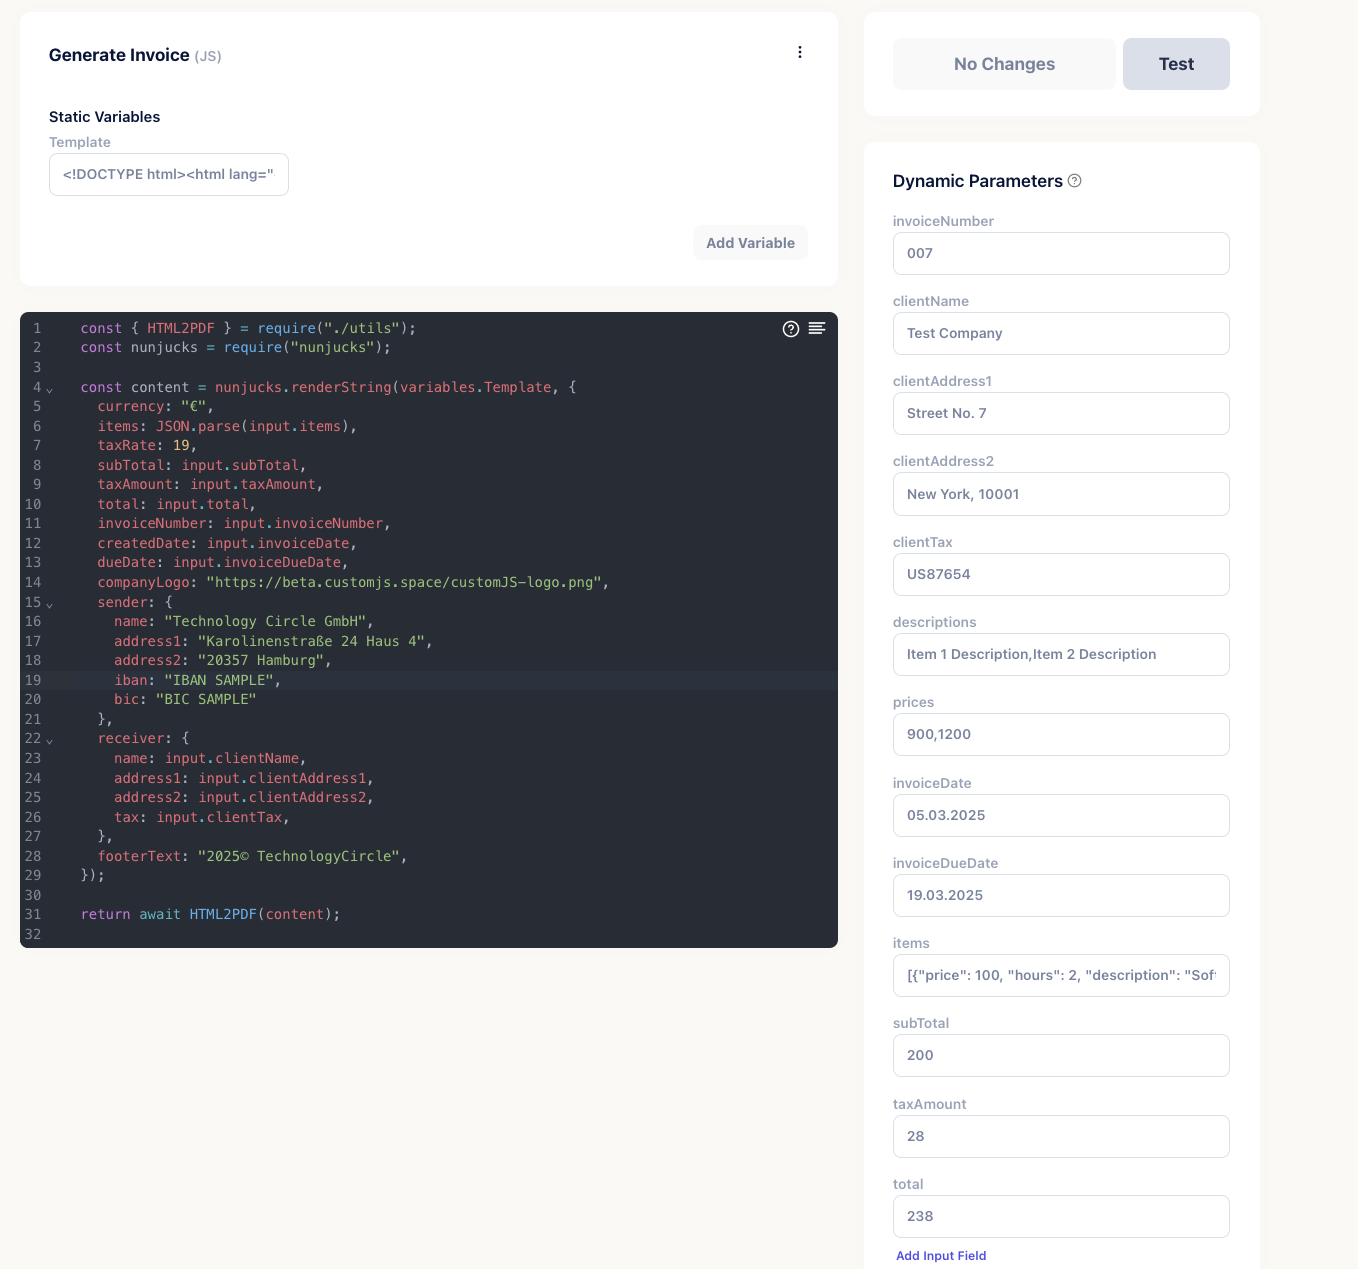The image size is (1358, 1269).
Task: Click the Add Variable button
Action: [x=750, y=243]
